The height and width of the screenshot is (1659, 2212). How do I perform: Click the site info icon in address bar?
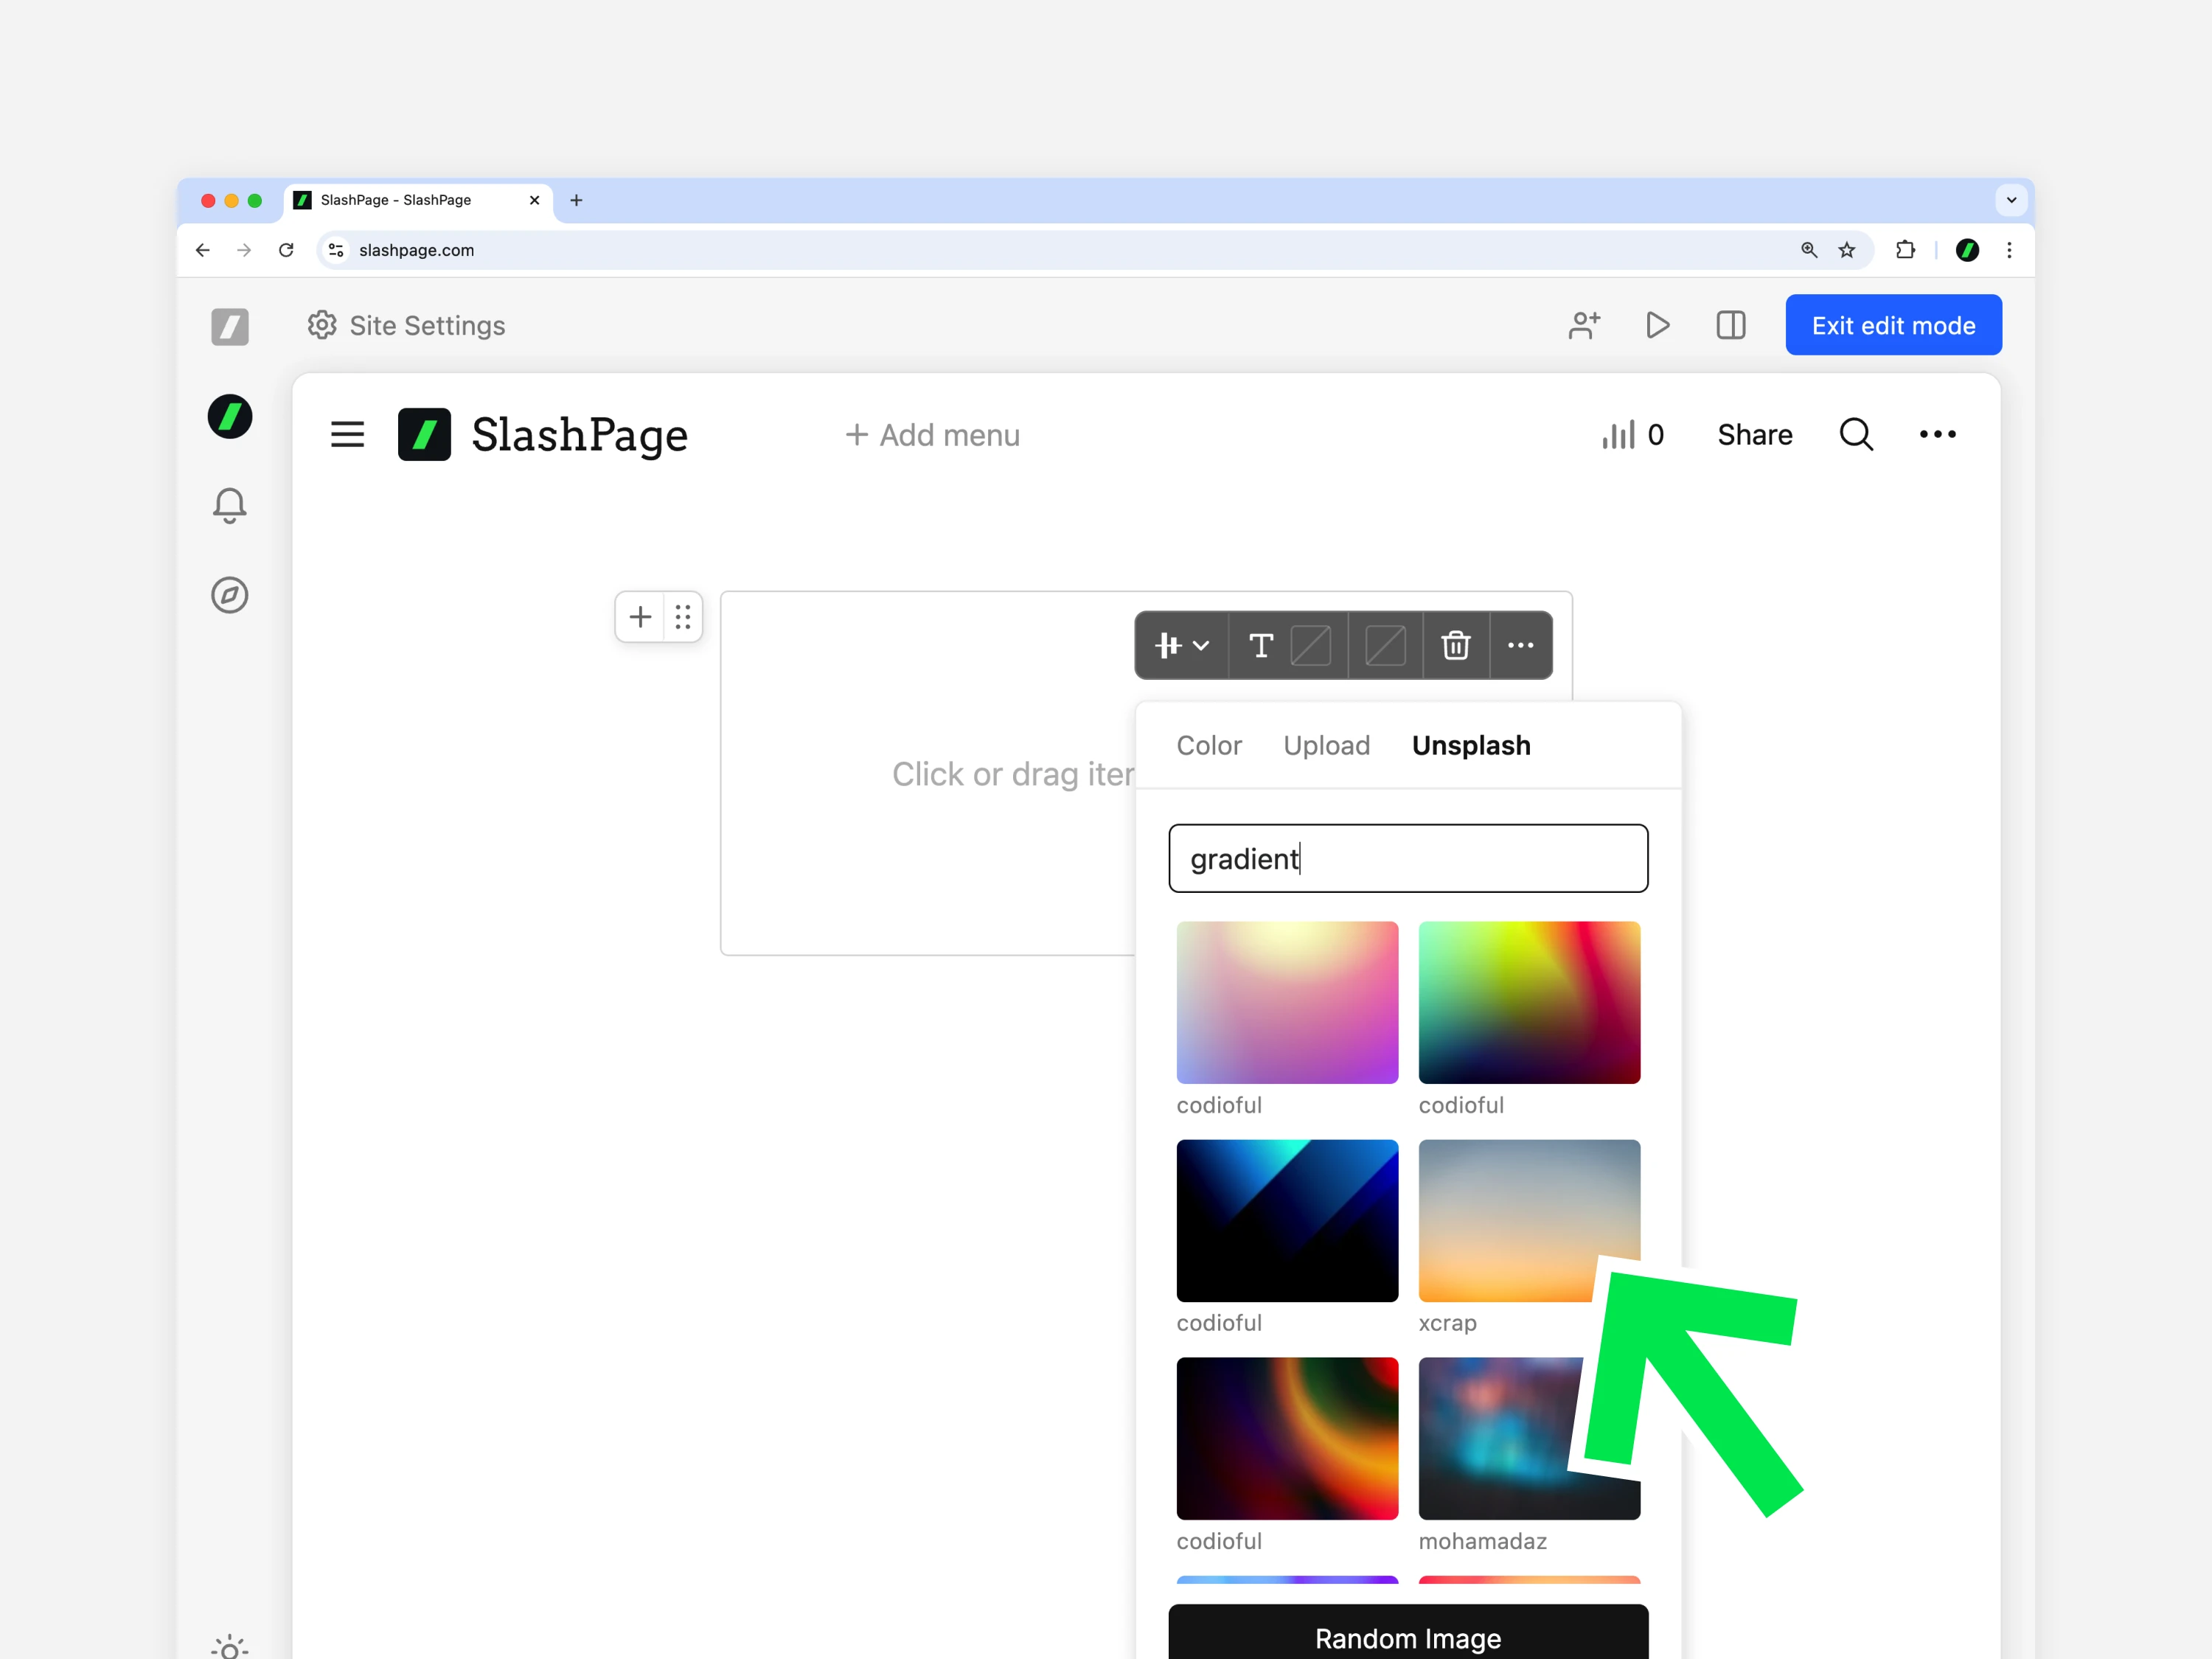(336, 250)
